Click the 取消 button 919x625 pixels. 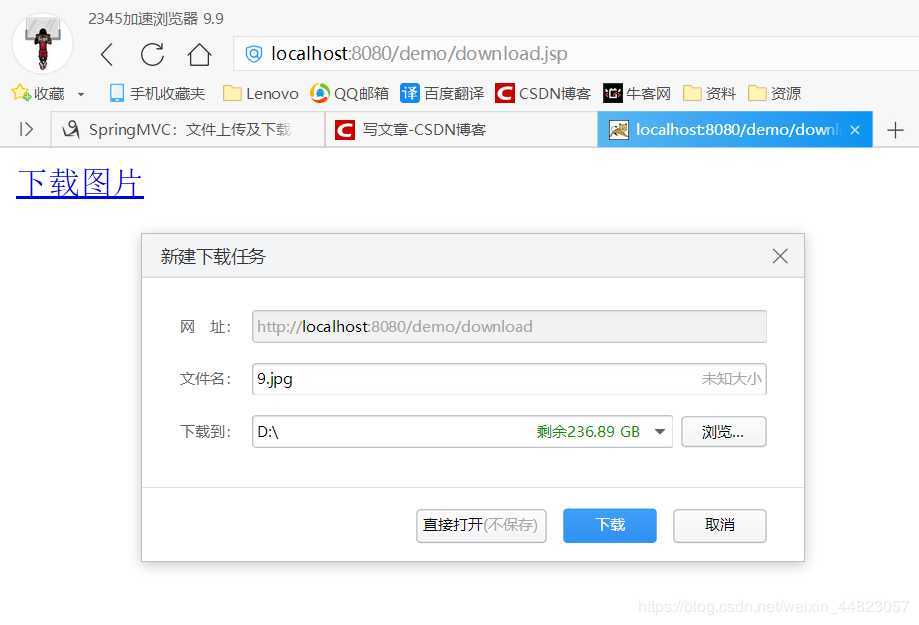(720, 525)
